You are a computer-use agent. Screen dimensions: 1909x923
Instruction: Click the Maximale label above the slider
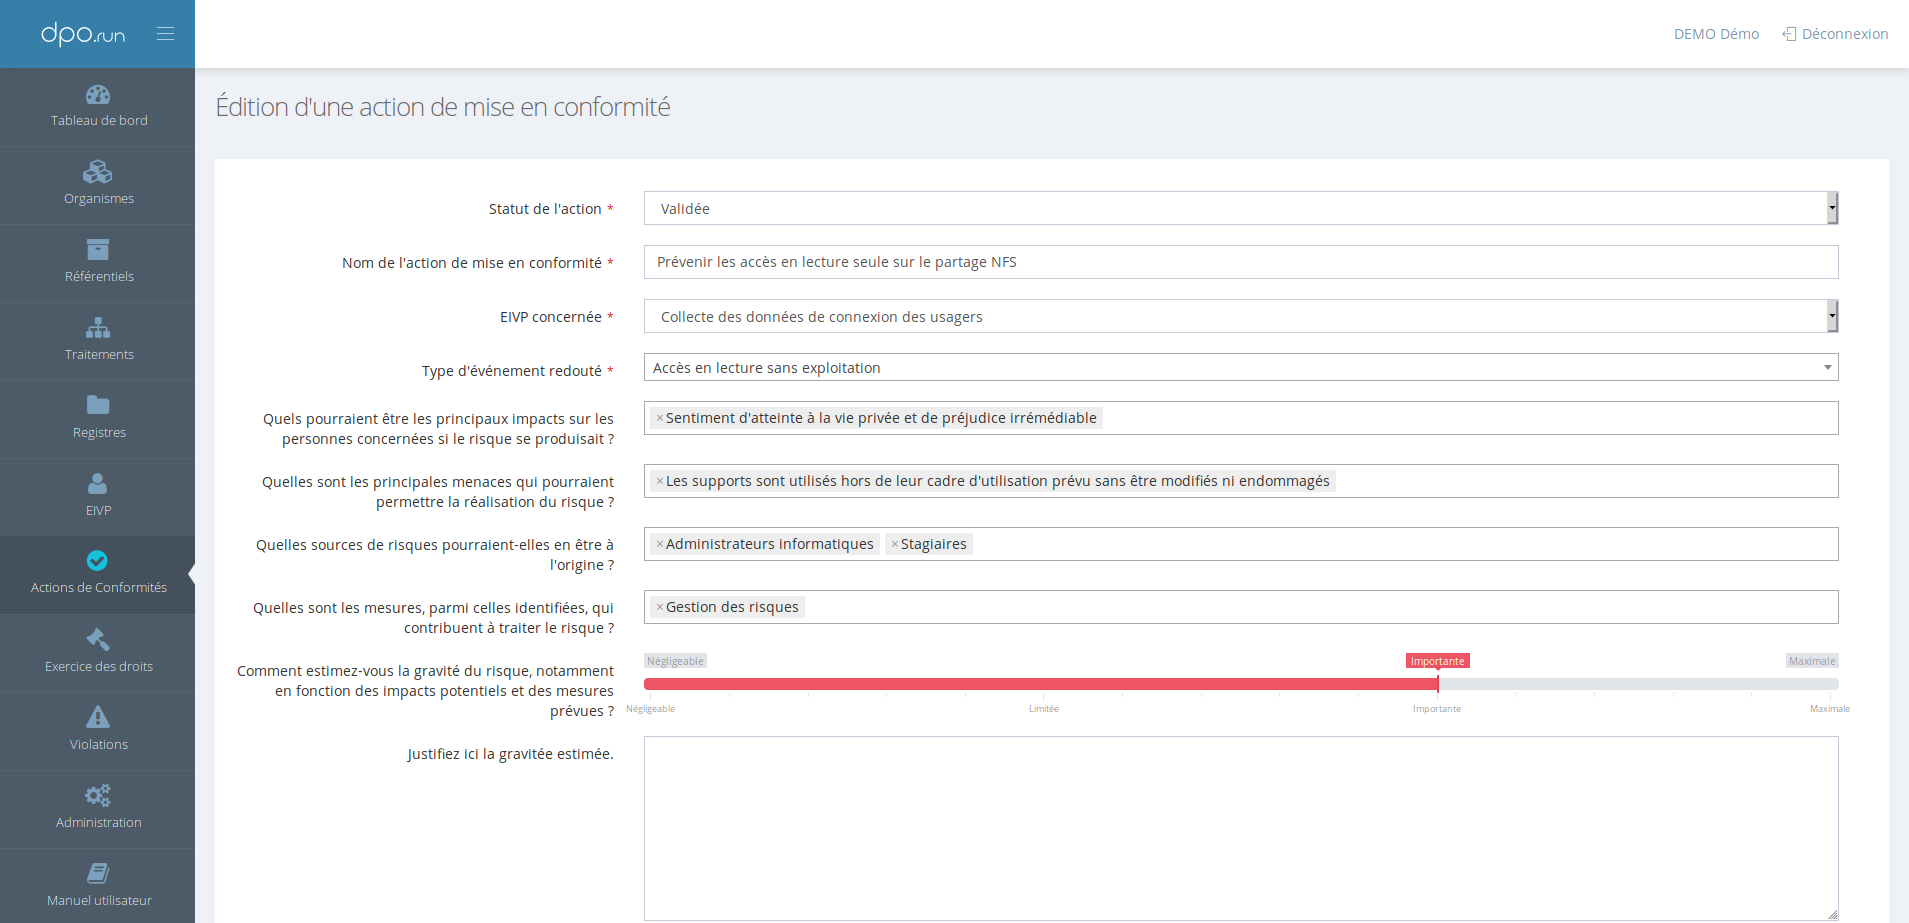pyautogui.click(x=1812, y=661)
